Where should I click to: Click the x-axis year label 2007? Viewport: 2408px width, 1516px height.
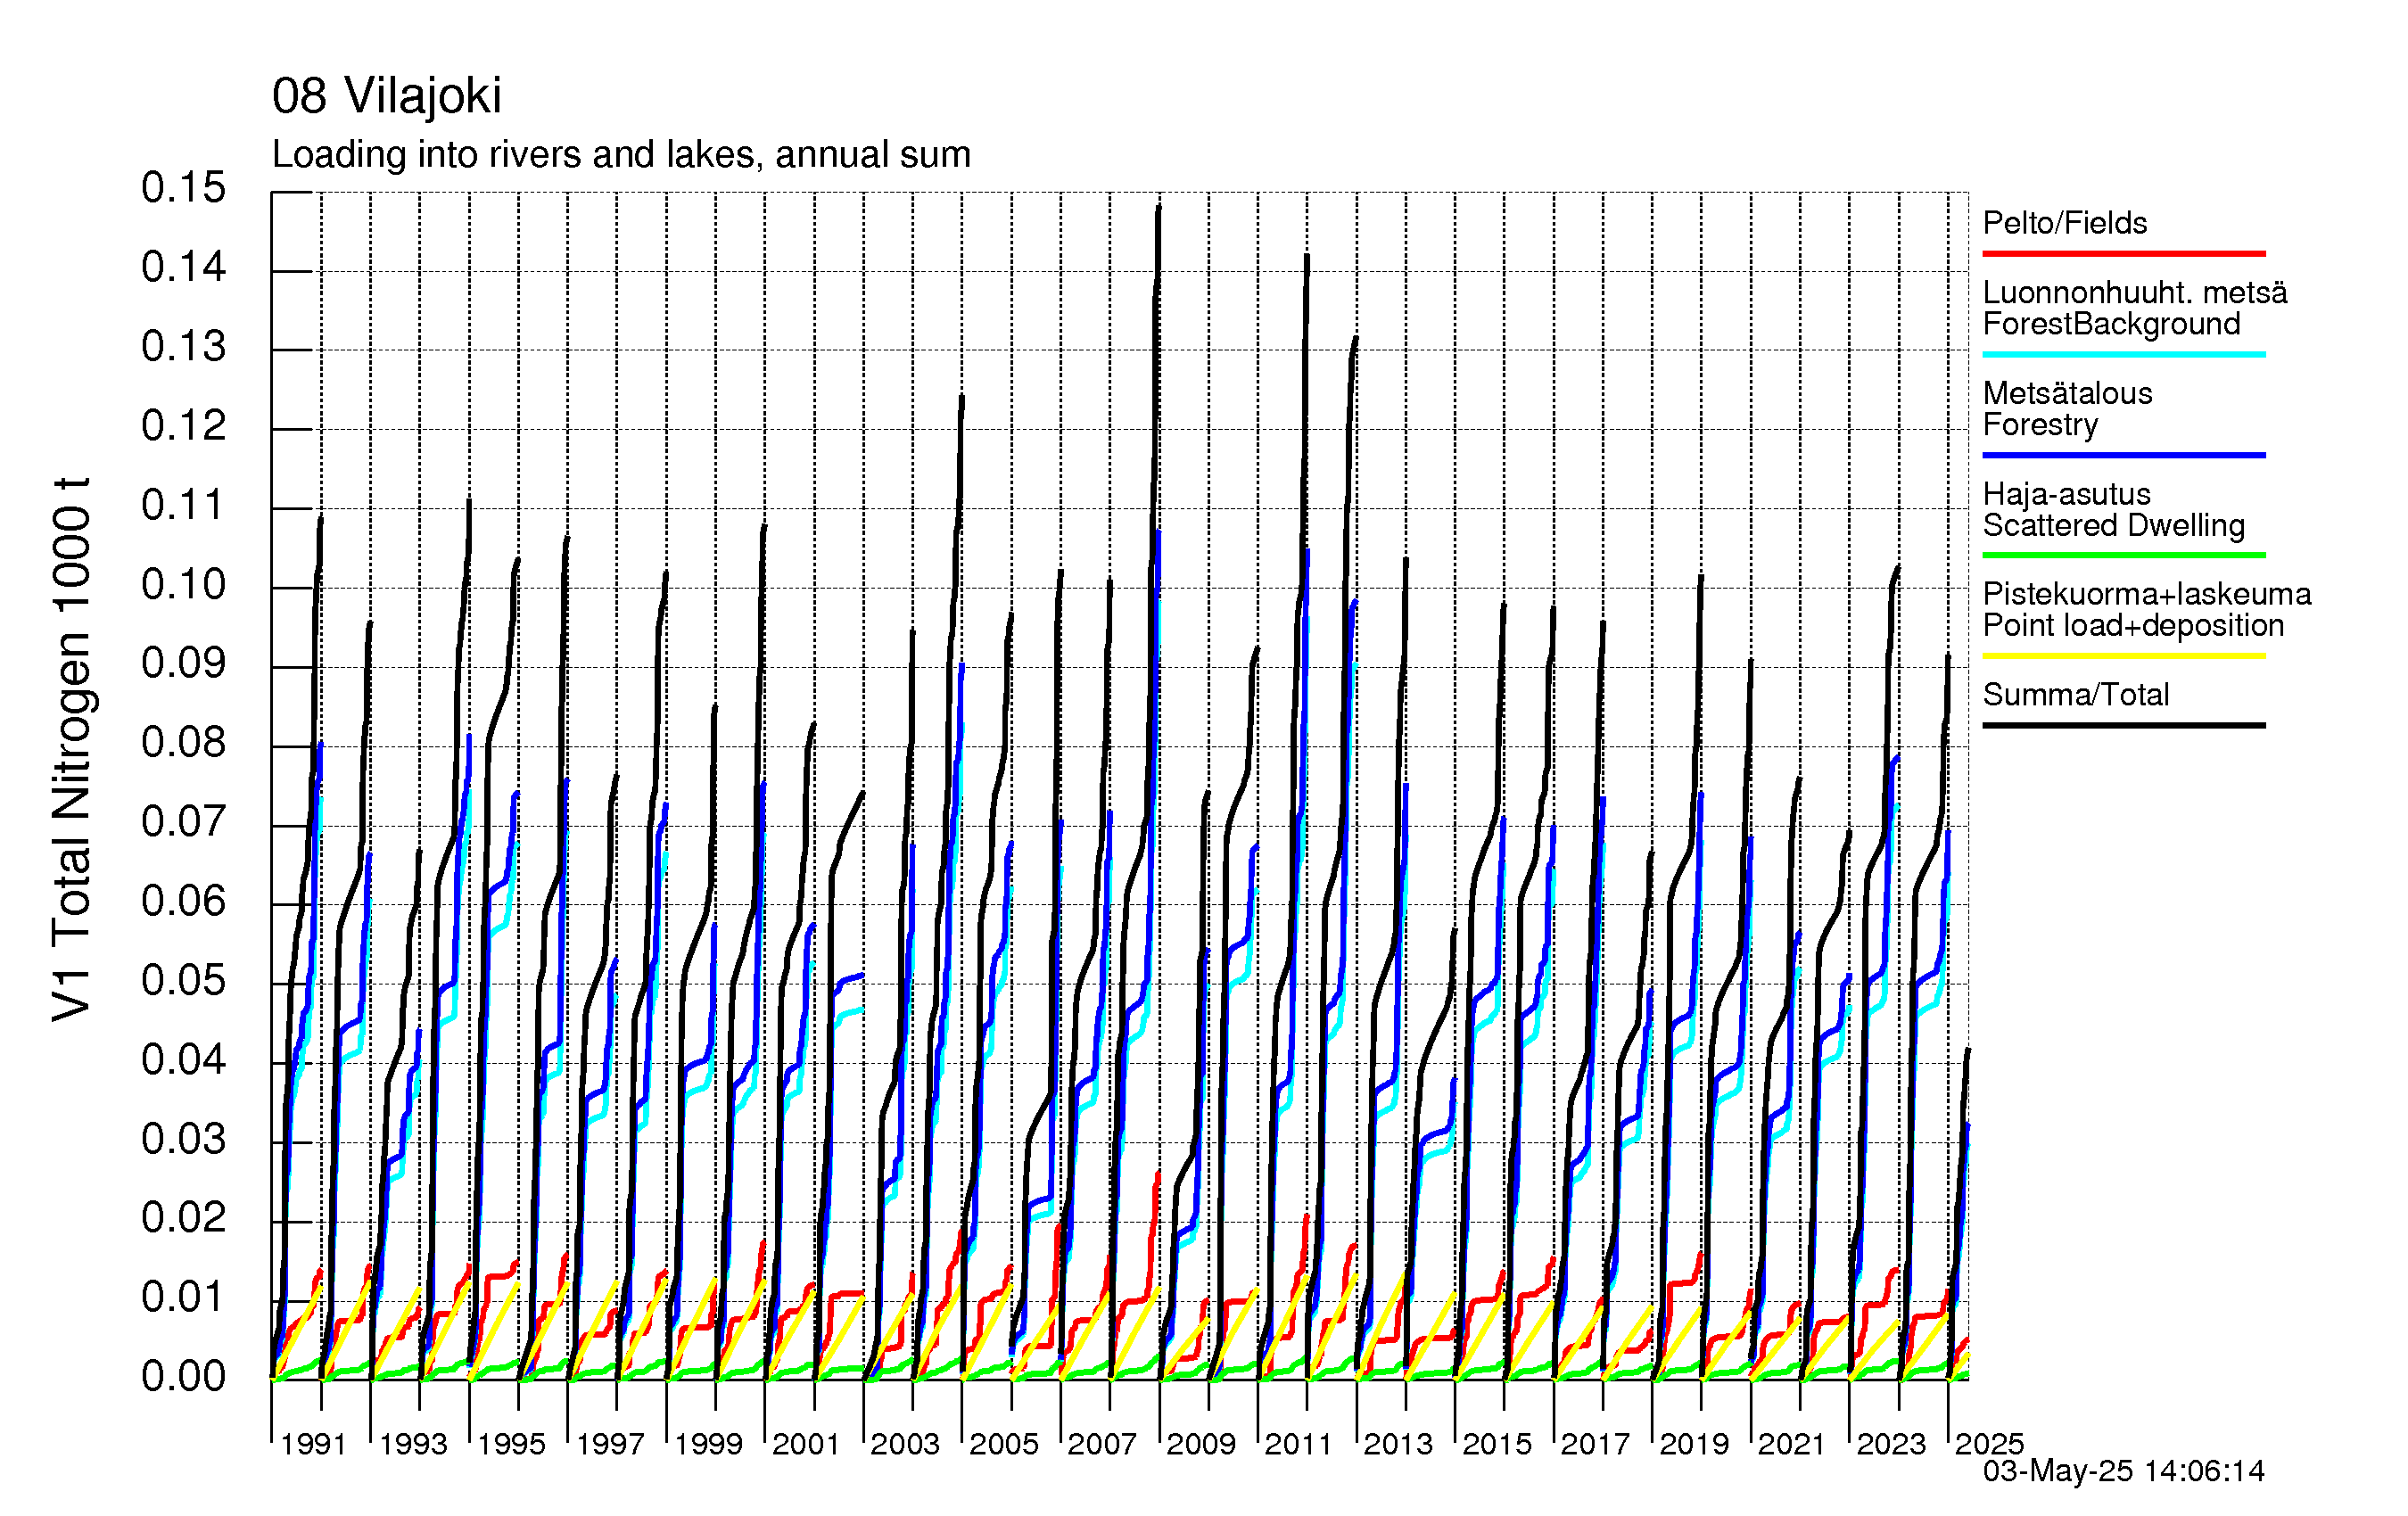coord(1102,1444)
